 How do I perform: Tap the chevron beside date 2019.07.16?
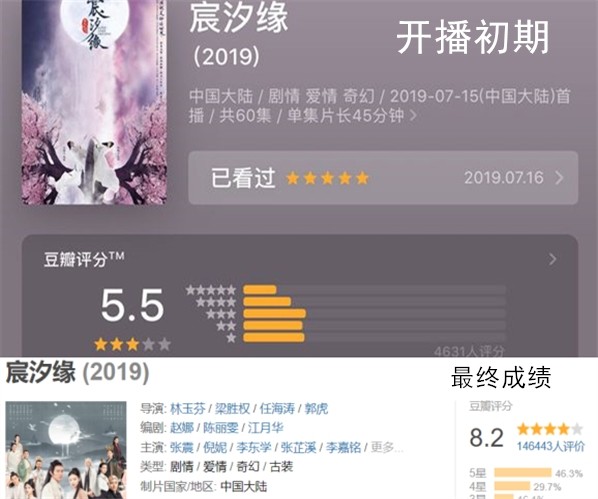[x=559, y=178]
